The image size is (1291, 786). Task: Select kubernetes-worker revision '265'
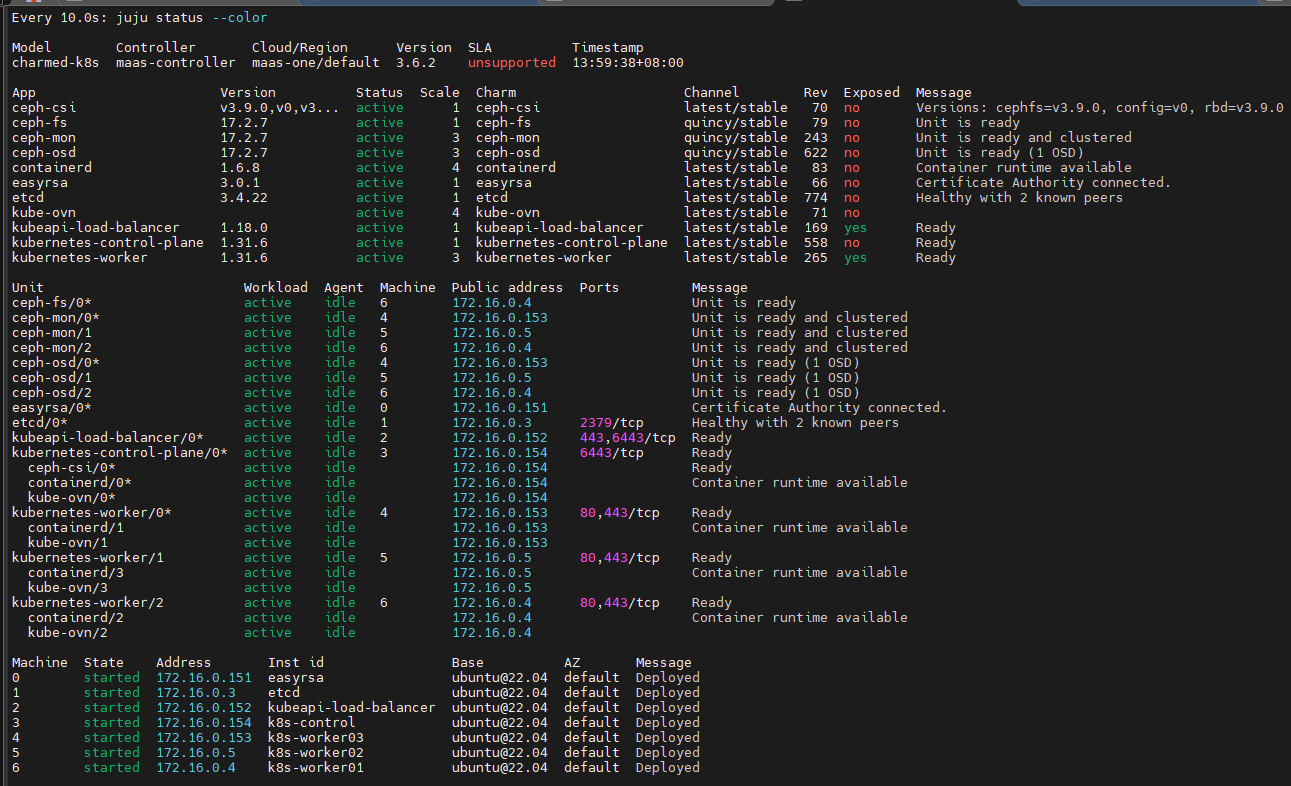coord(815,258)
